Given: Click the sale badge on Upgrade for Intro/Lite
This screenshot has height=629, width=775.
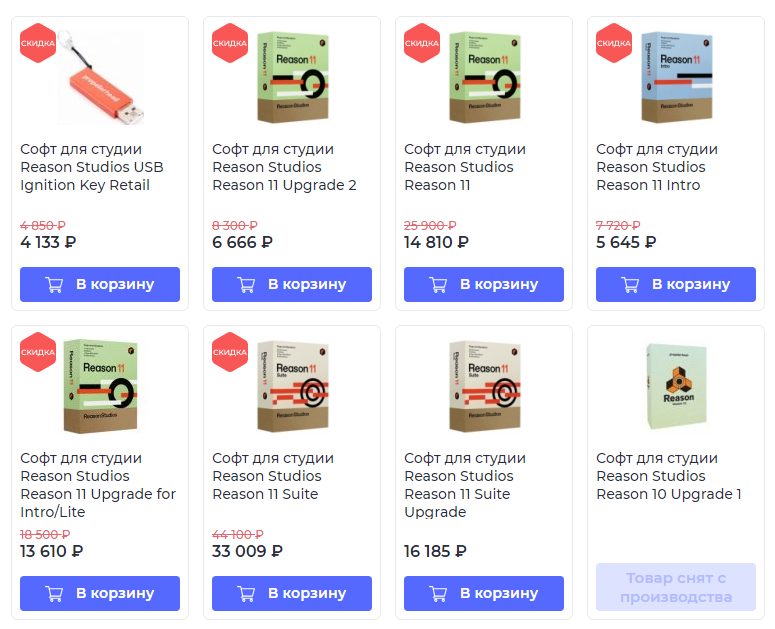Looking at the screenshot, I should tap(38, 352).
